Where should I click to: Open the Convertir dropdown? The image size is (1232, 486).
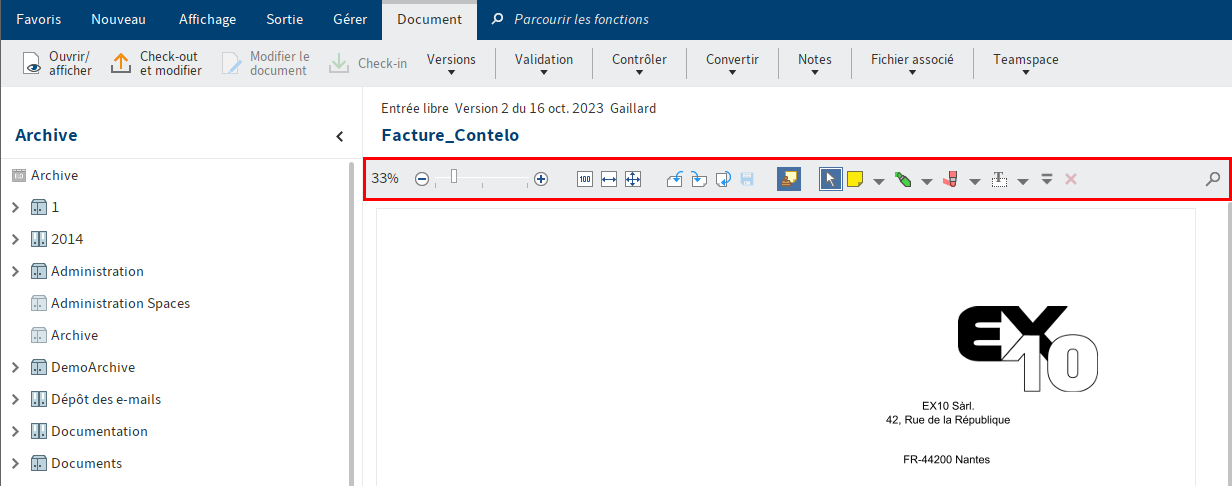click(x=732, y=64)
